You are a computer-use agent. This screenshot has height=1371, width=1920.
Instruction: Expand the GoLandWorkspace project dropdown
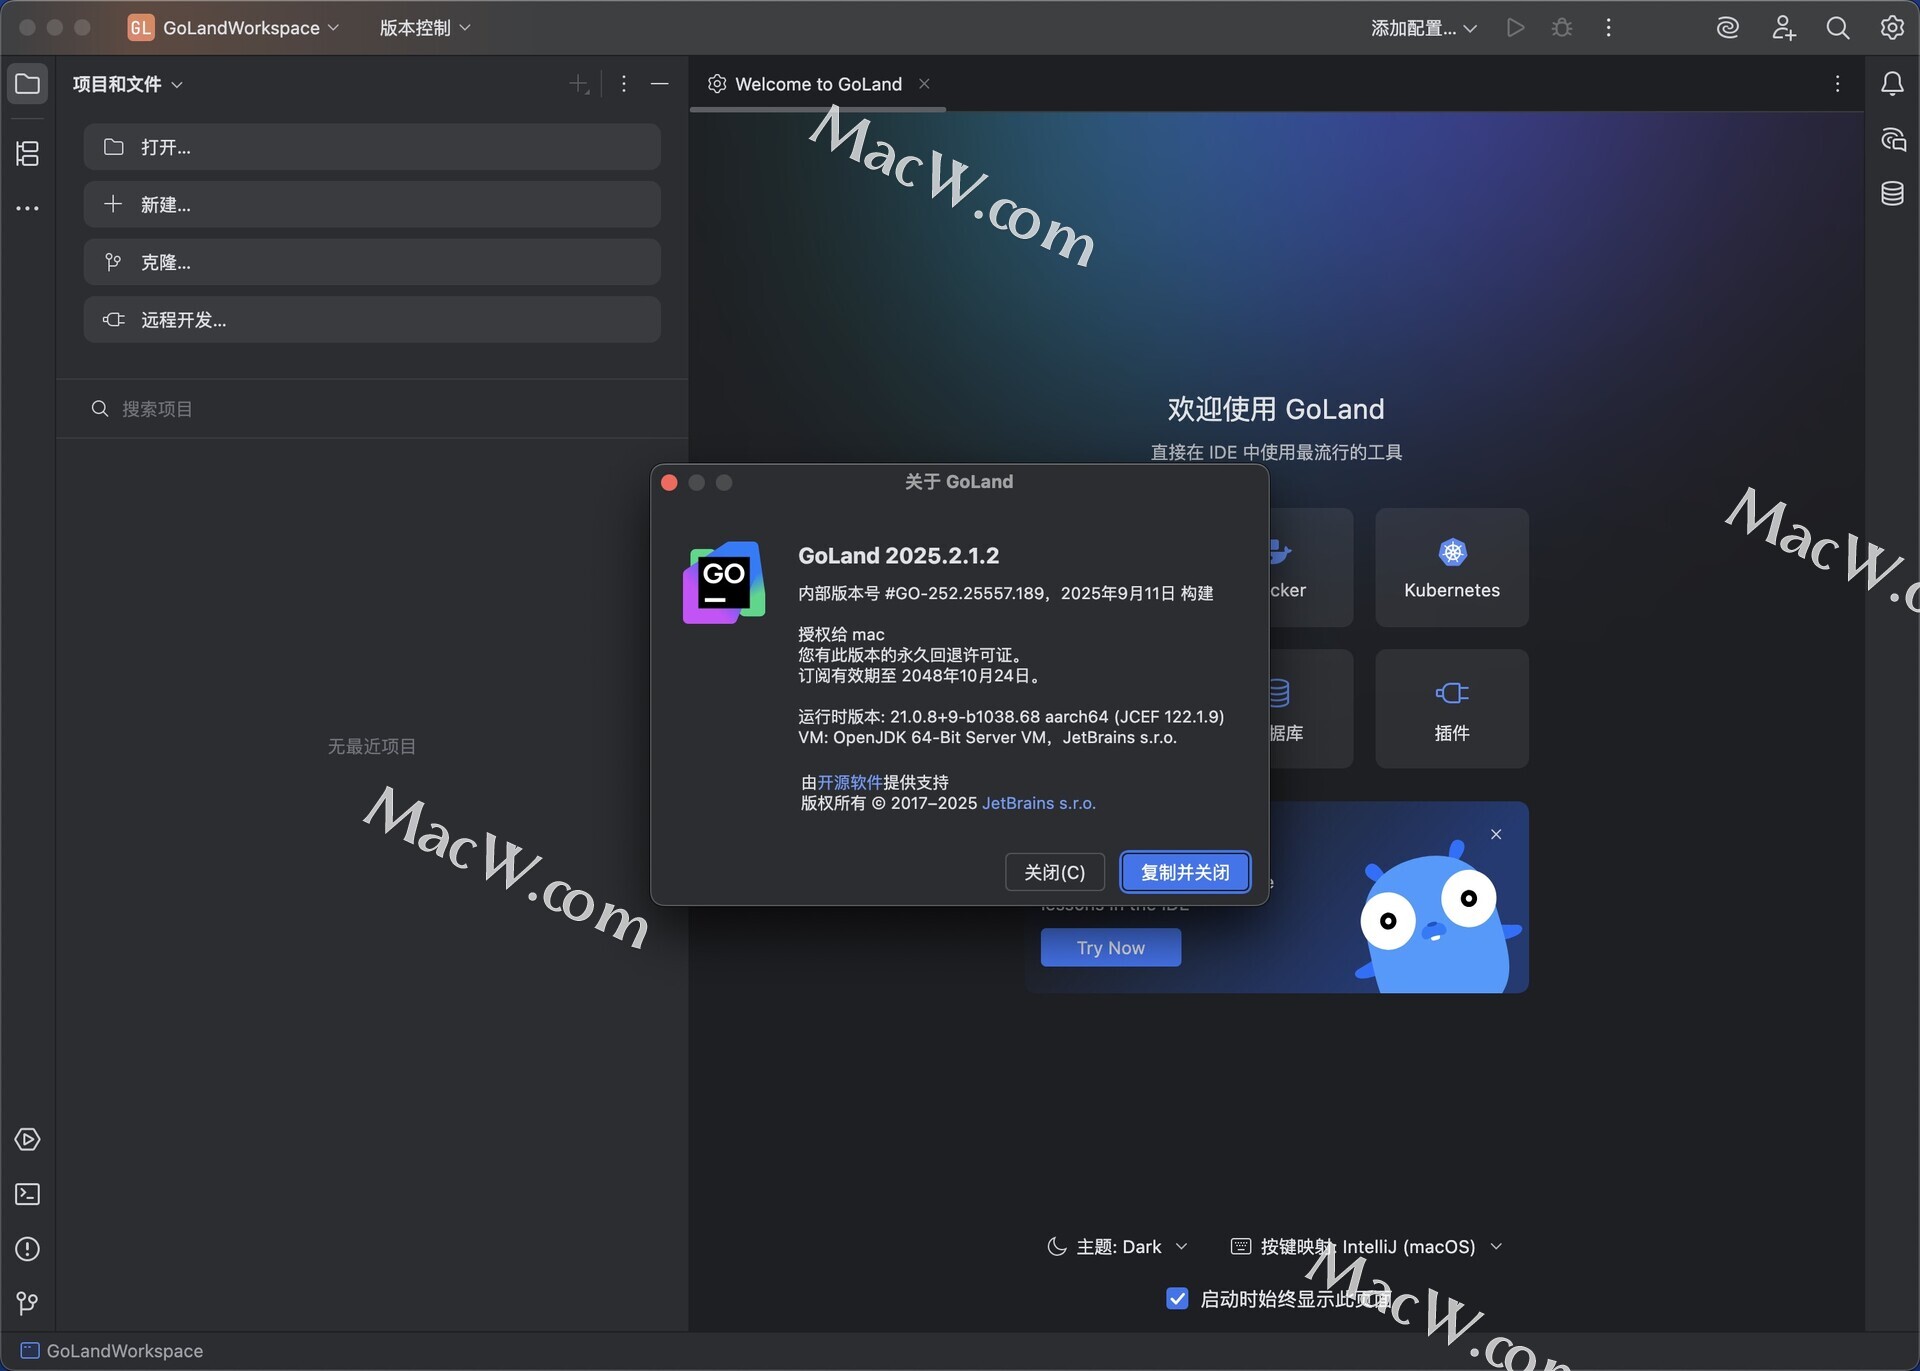point(234,28)
